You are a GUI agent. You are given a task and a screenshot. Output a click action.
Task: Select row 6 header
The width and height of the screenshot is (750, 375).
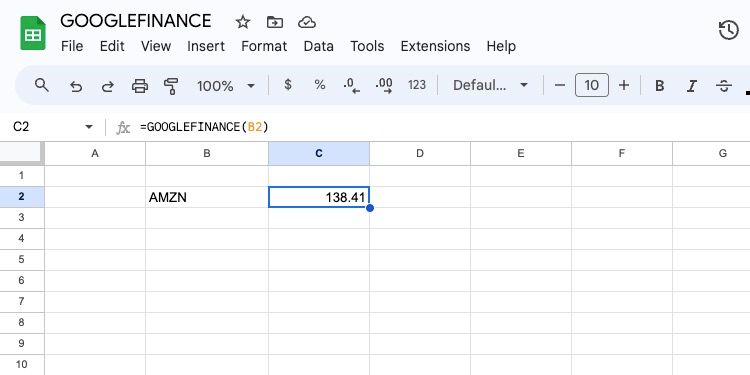point(22,281)
